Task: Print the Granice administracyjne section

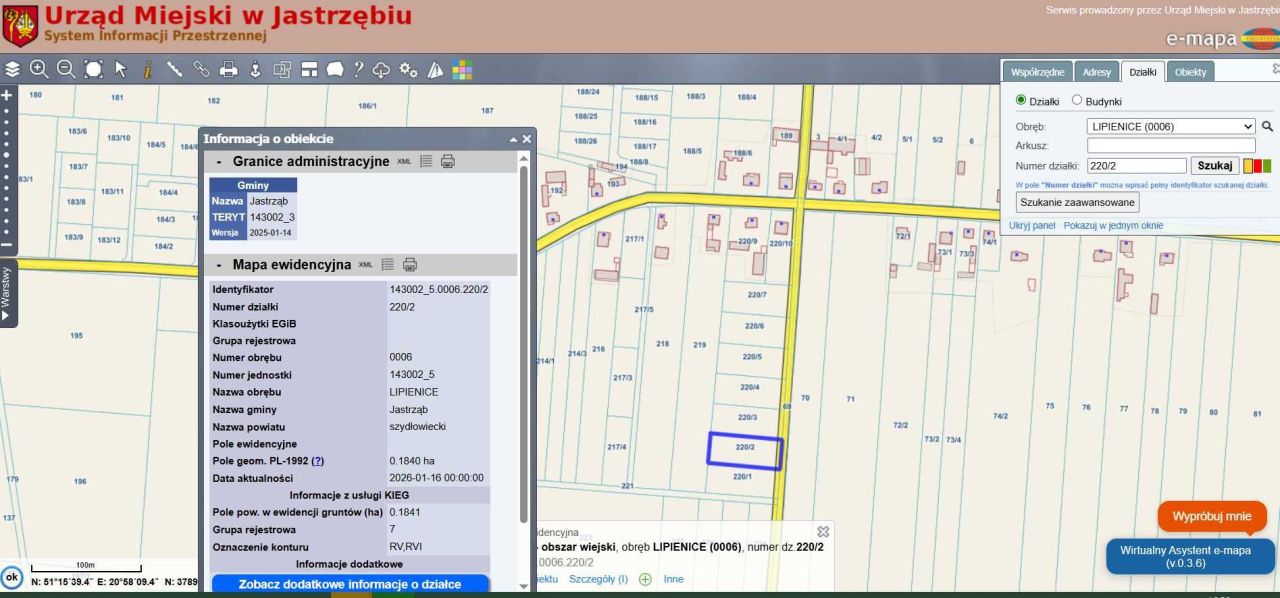Action: pyautogui.click(x=448, y=161)
